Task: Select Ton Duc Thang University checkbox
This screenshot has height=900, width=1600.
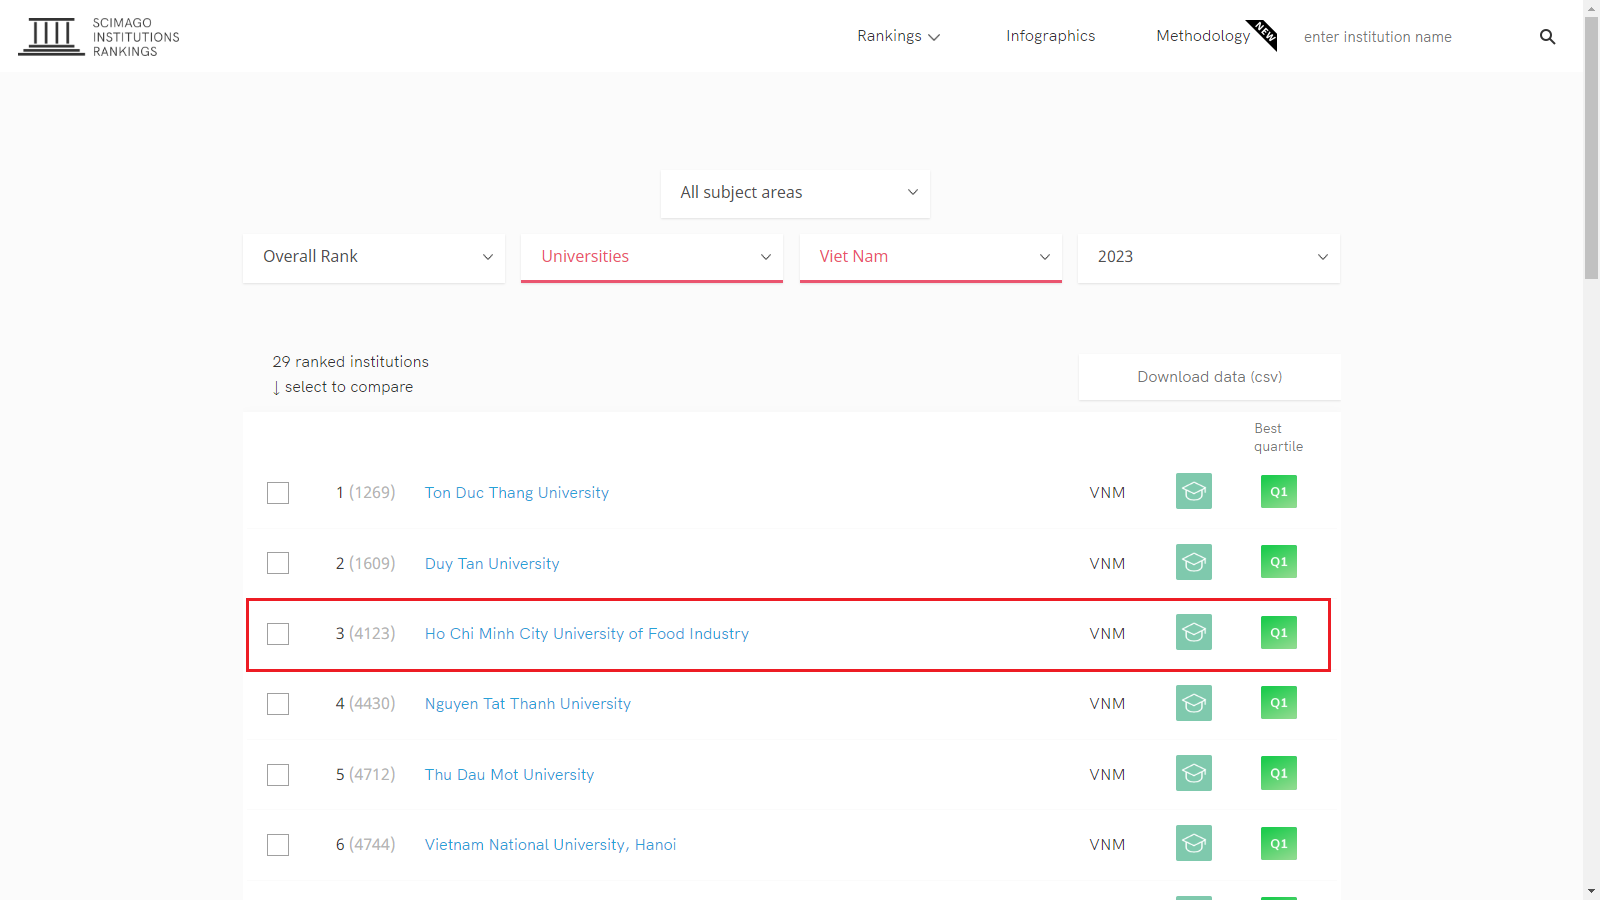Action: coord(278,493)
